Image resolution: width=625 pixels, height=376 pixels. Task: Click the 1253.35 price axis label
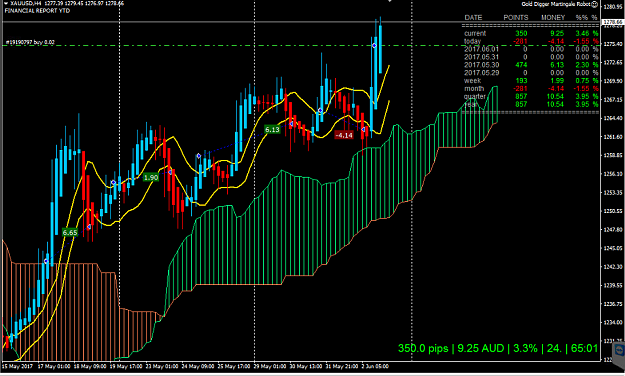(x=613, y=193)
